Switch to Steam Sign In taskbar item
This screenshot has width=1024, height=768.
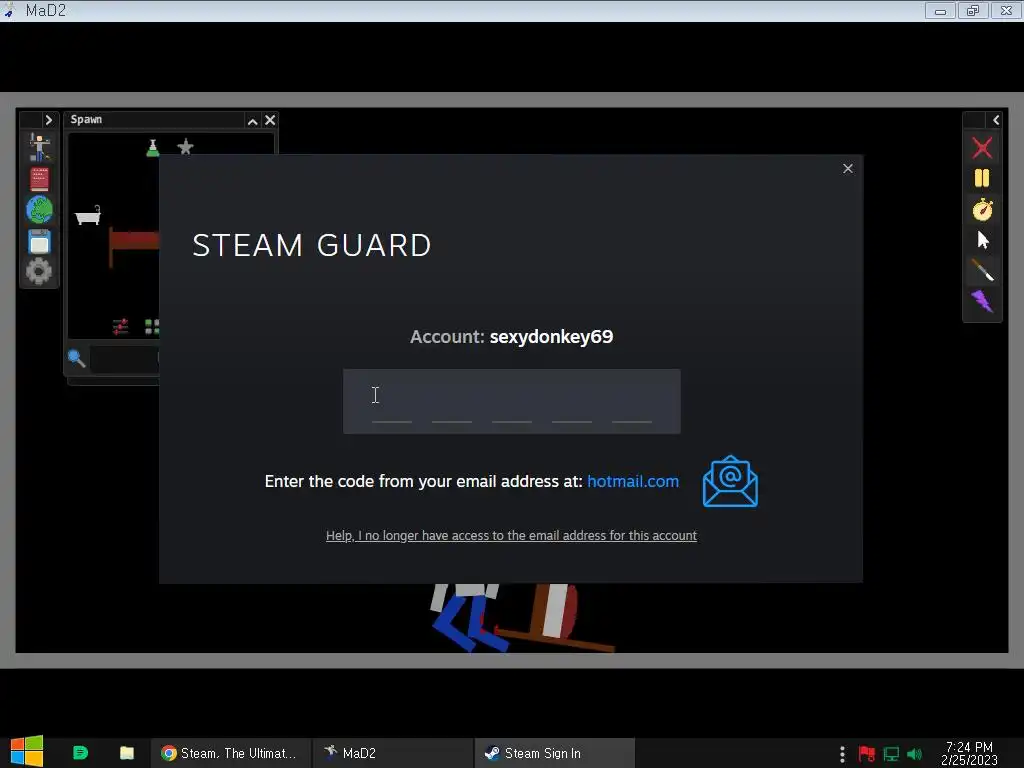pyautogui.click(x=554, y=753)
